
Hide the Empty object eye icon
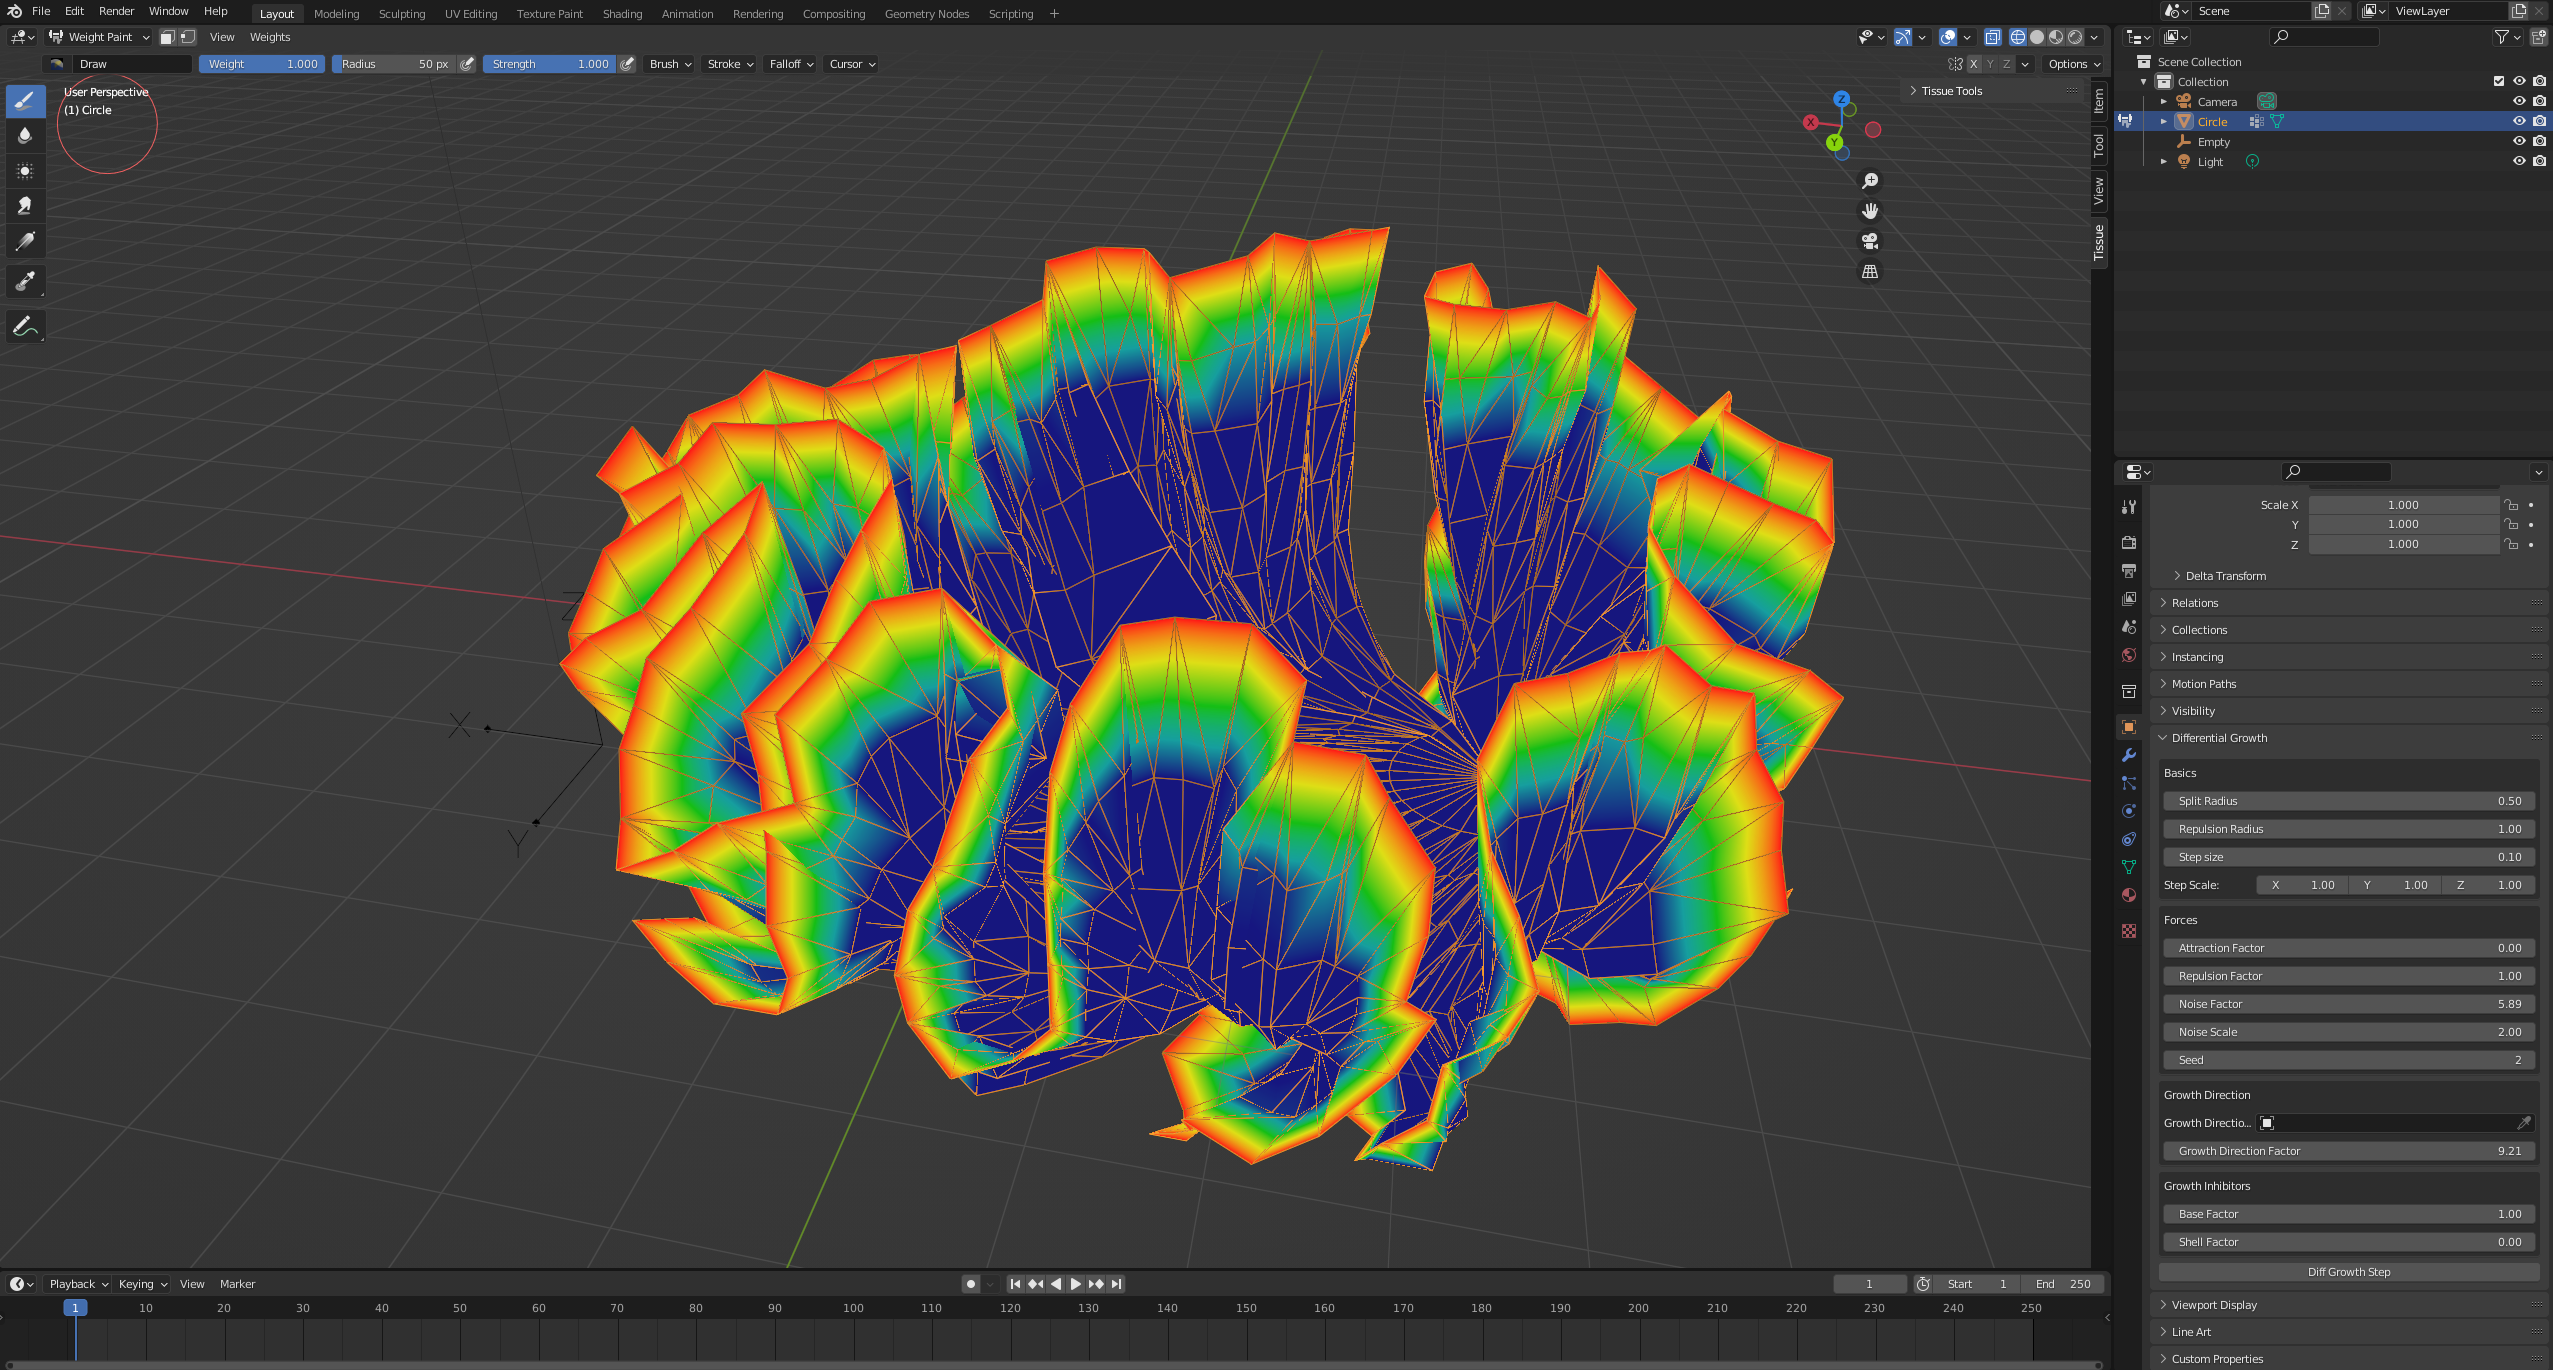coord(2519,141)
